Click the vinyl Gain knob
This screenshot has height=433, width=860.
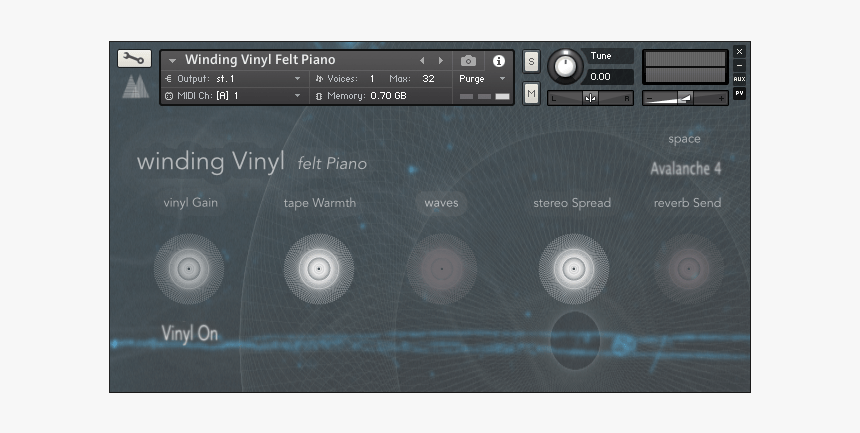tap(189, 269)
